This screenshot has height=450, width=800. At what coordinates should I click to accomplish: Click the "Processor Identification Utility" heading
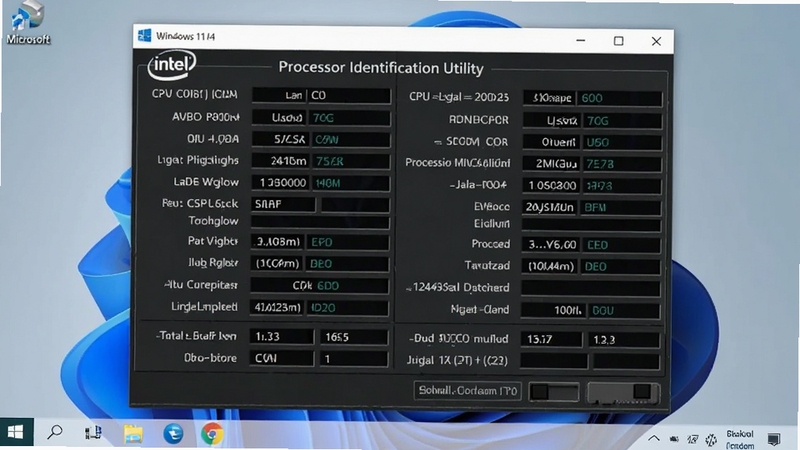tap(381, 68)
